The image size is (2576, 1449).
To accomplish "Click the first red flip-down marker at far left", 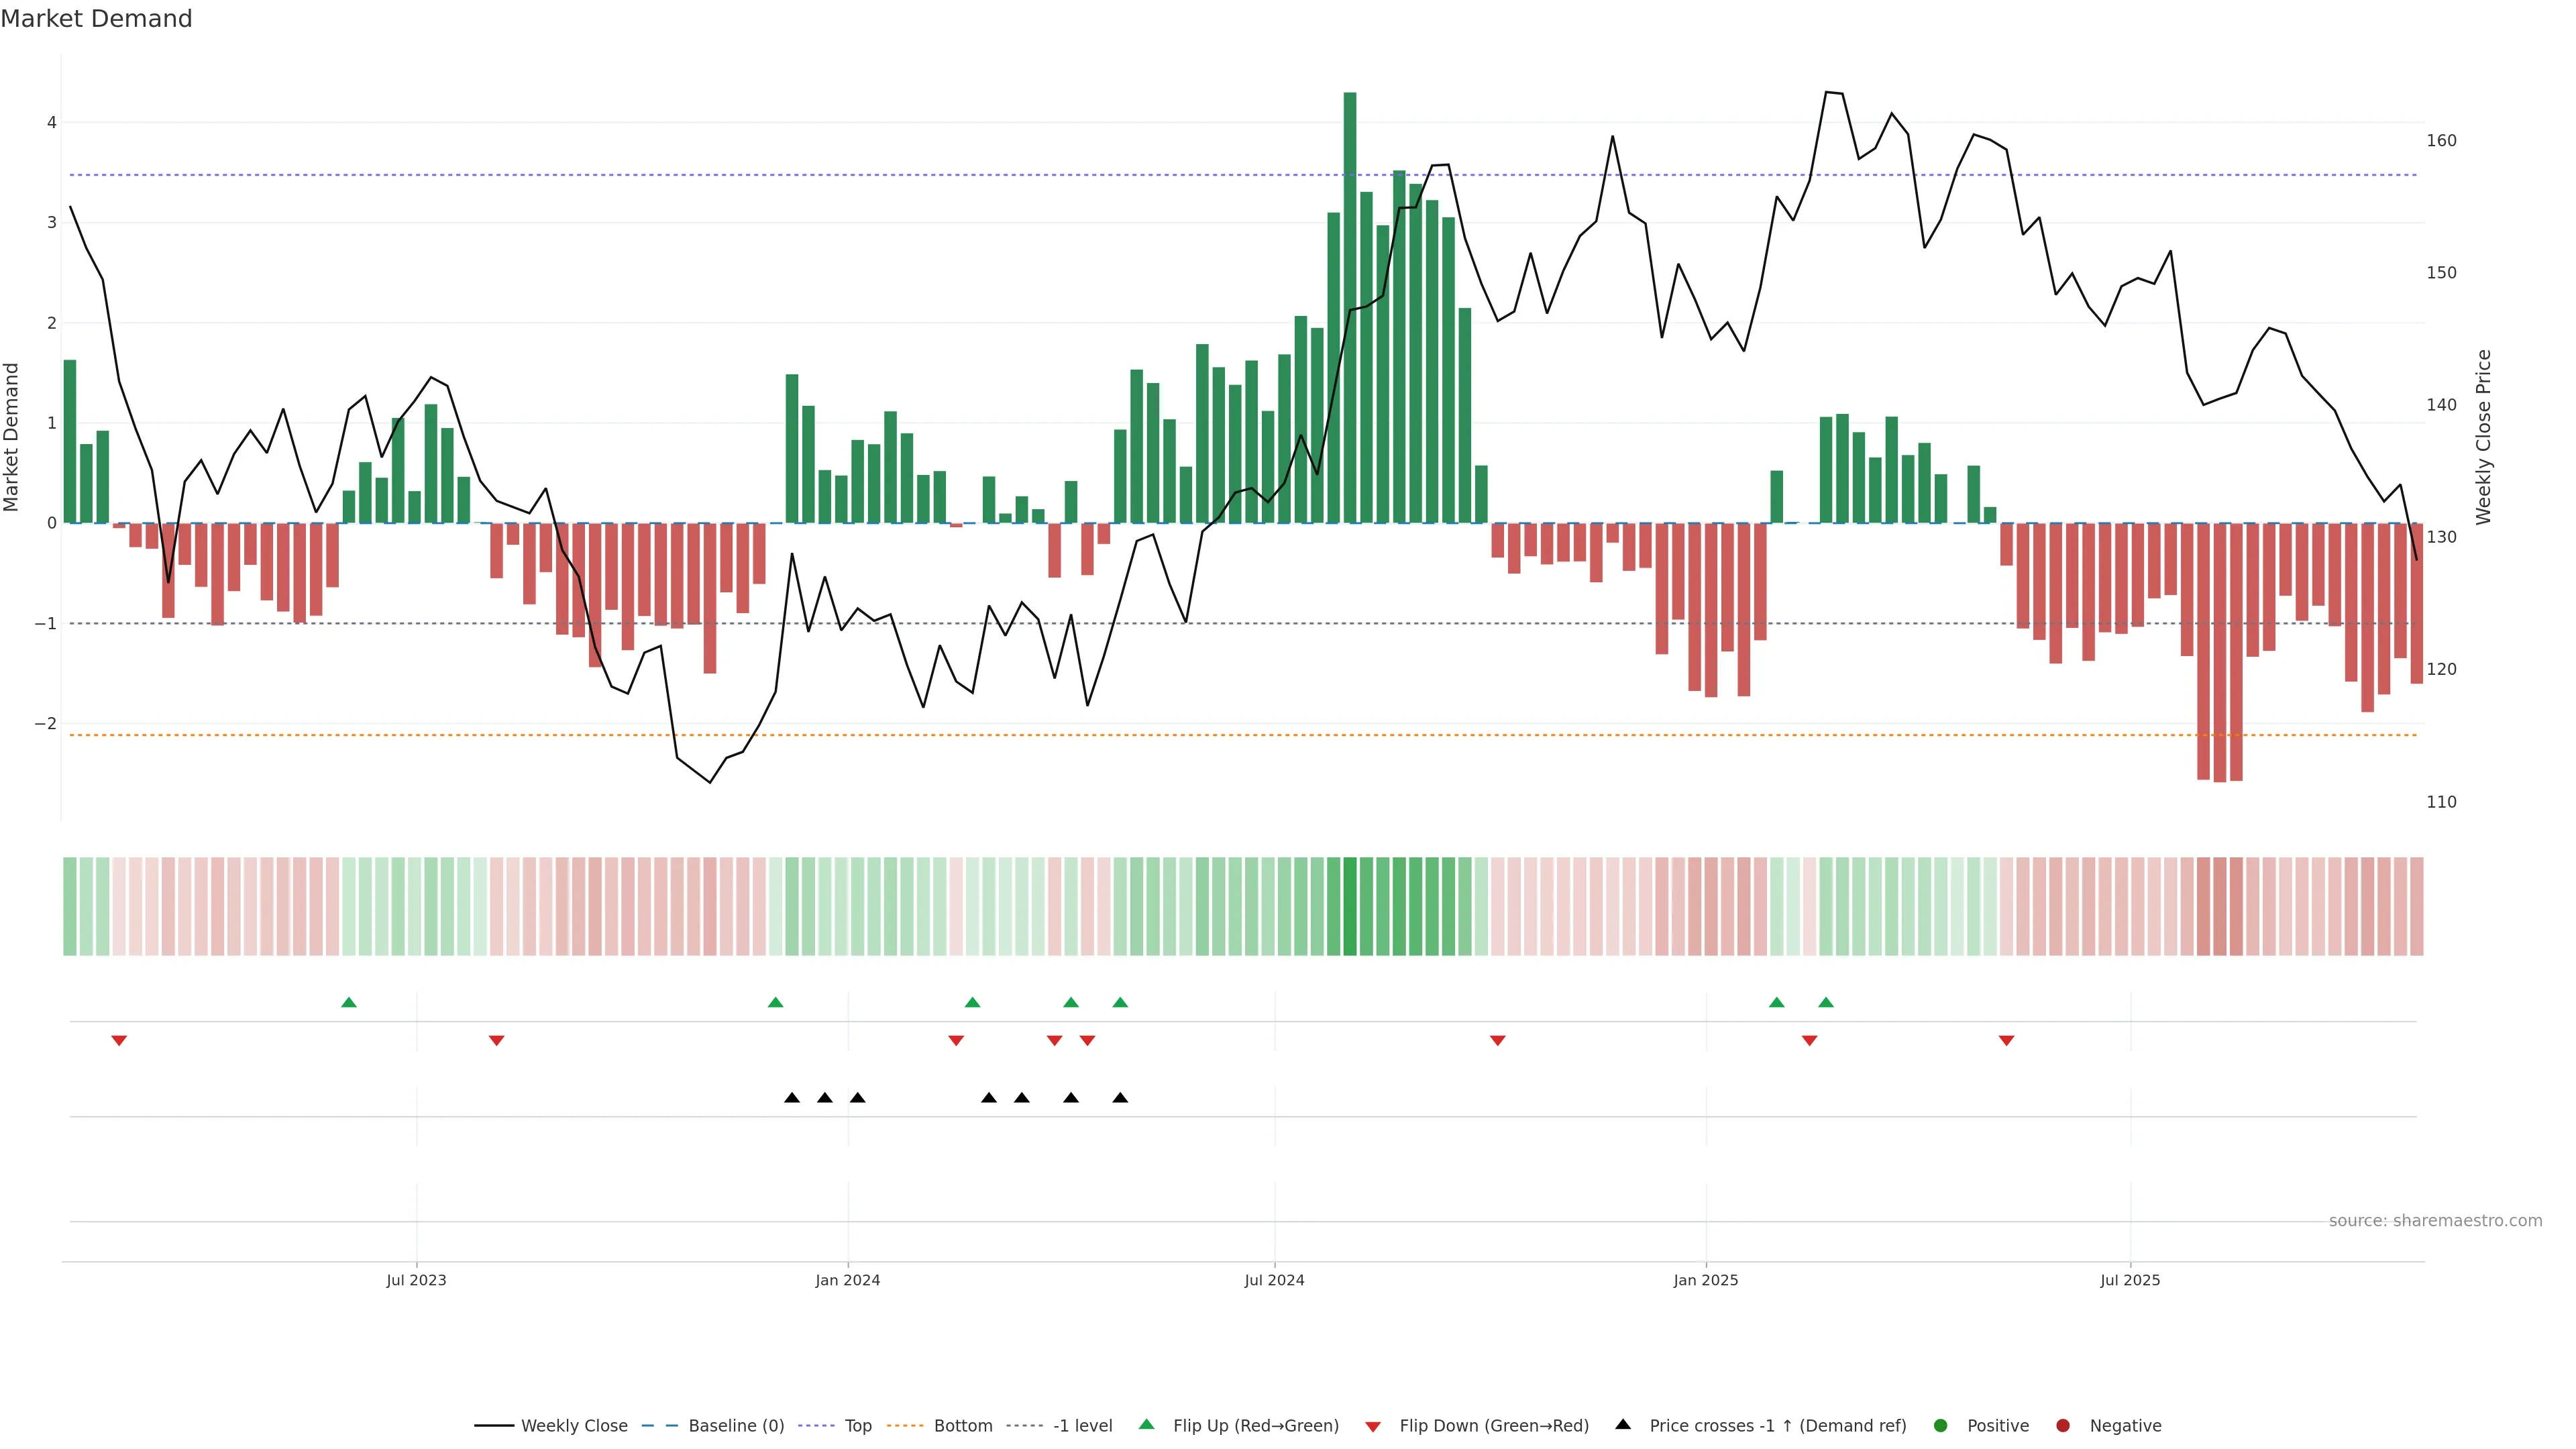I will point(119,1041).
